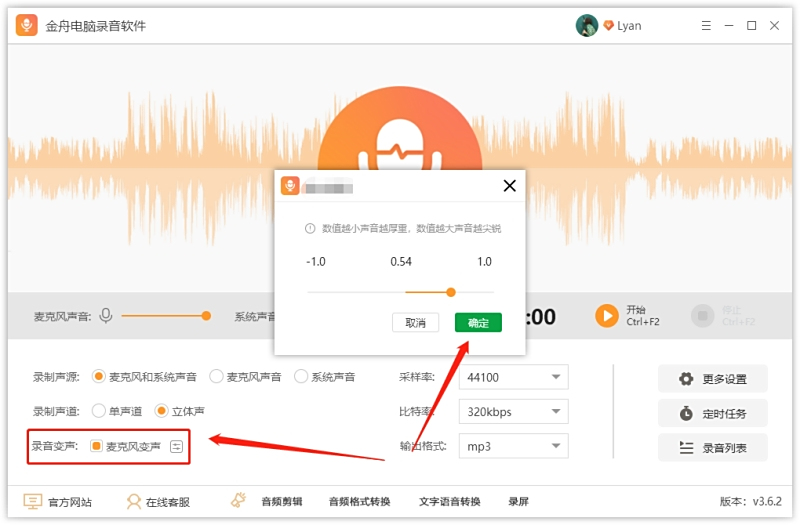Click the -1.0 minimum value label
The width and height of the screenshot is (800, 525).
click(316, 262)
